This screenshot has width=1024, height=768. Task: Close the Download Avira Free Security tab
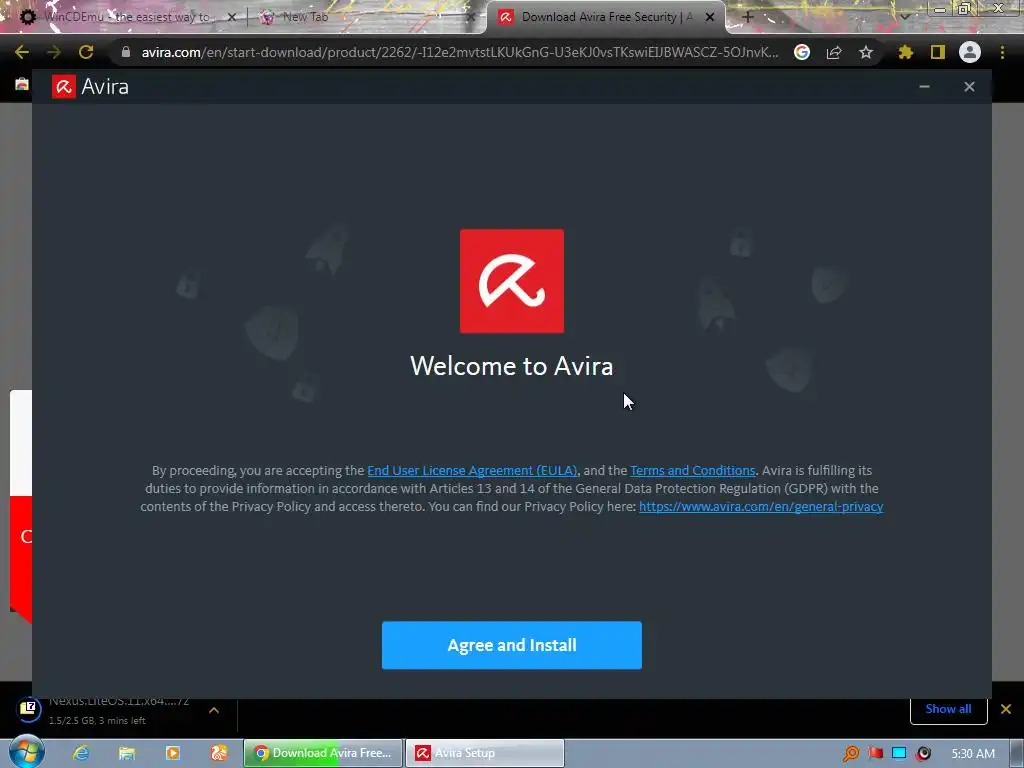710,18
